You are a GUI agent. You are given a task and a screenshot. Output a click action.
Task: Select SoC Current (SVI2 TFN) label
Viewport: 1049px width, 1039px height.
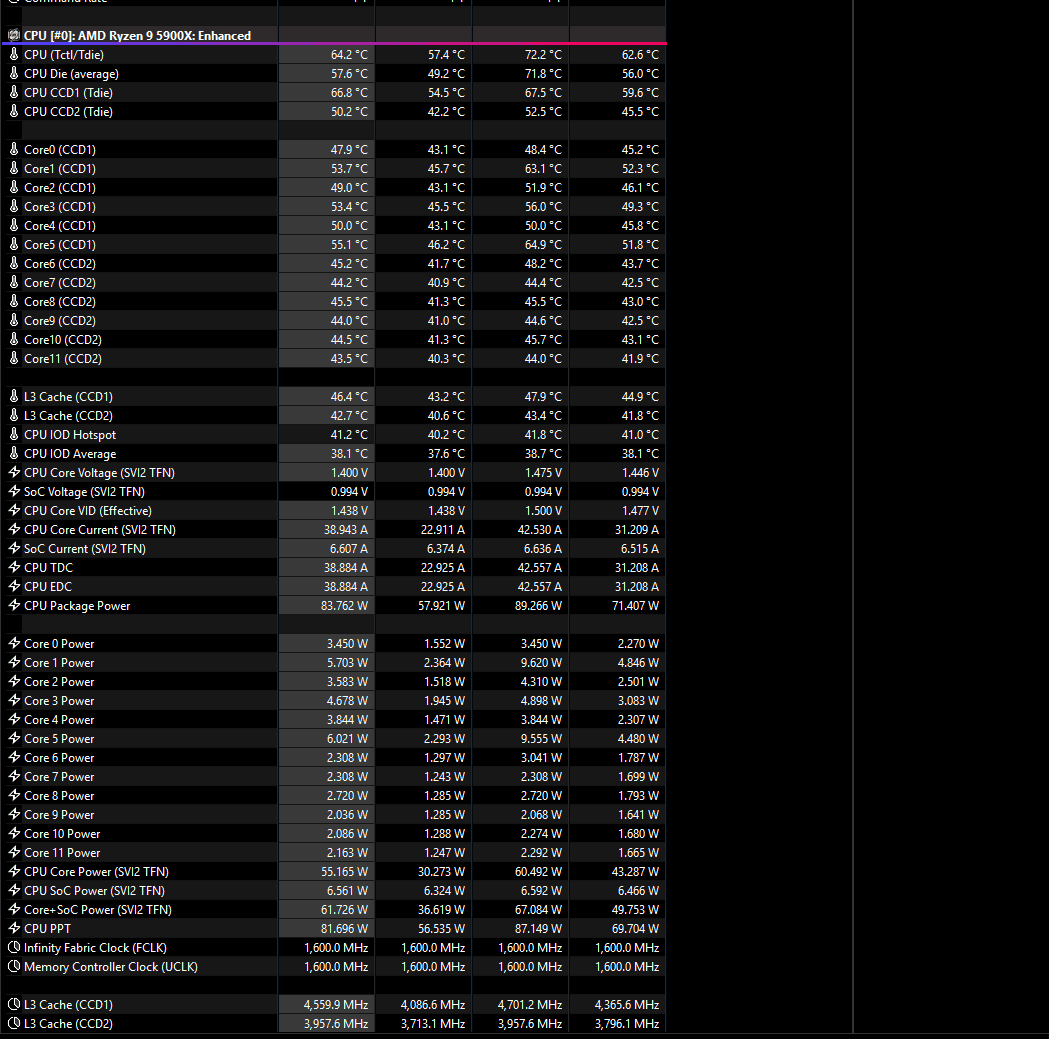click(84, 549)
